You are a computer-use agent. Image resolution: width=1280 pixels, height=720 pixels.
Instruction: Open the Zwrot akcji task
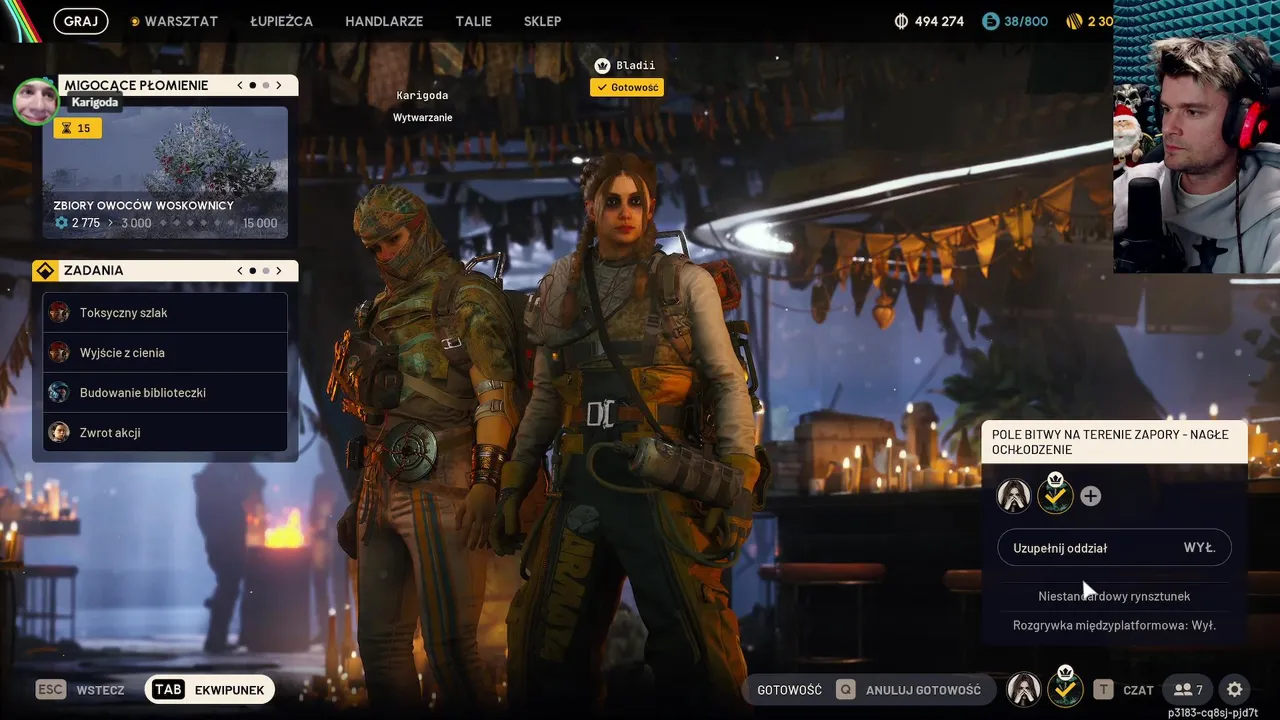pyautogui.click(x=165, y=433)
